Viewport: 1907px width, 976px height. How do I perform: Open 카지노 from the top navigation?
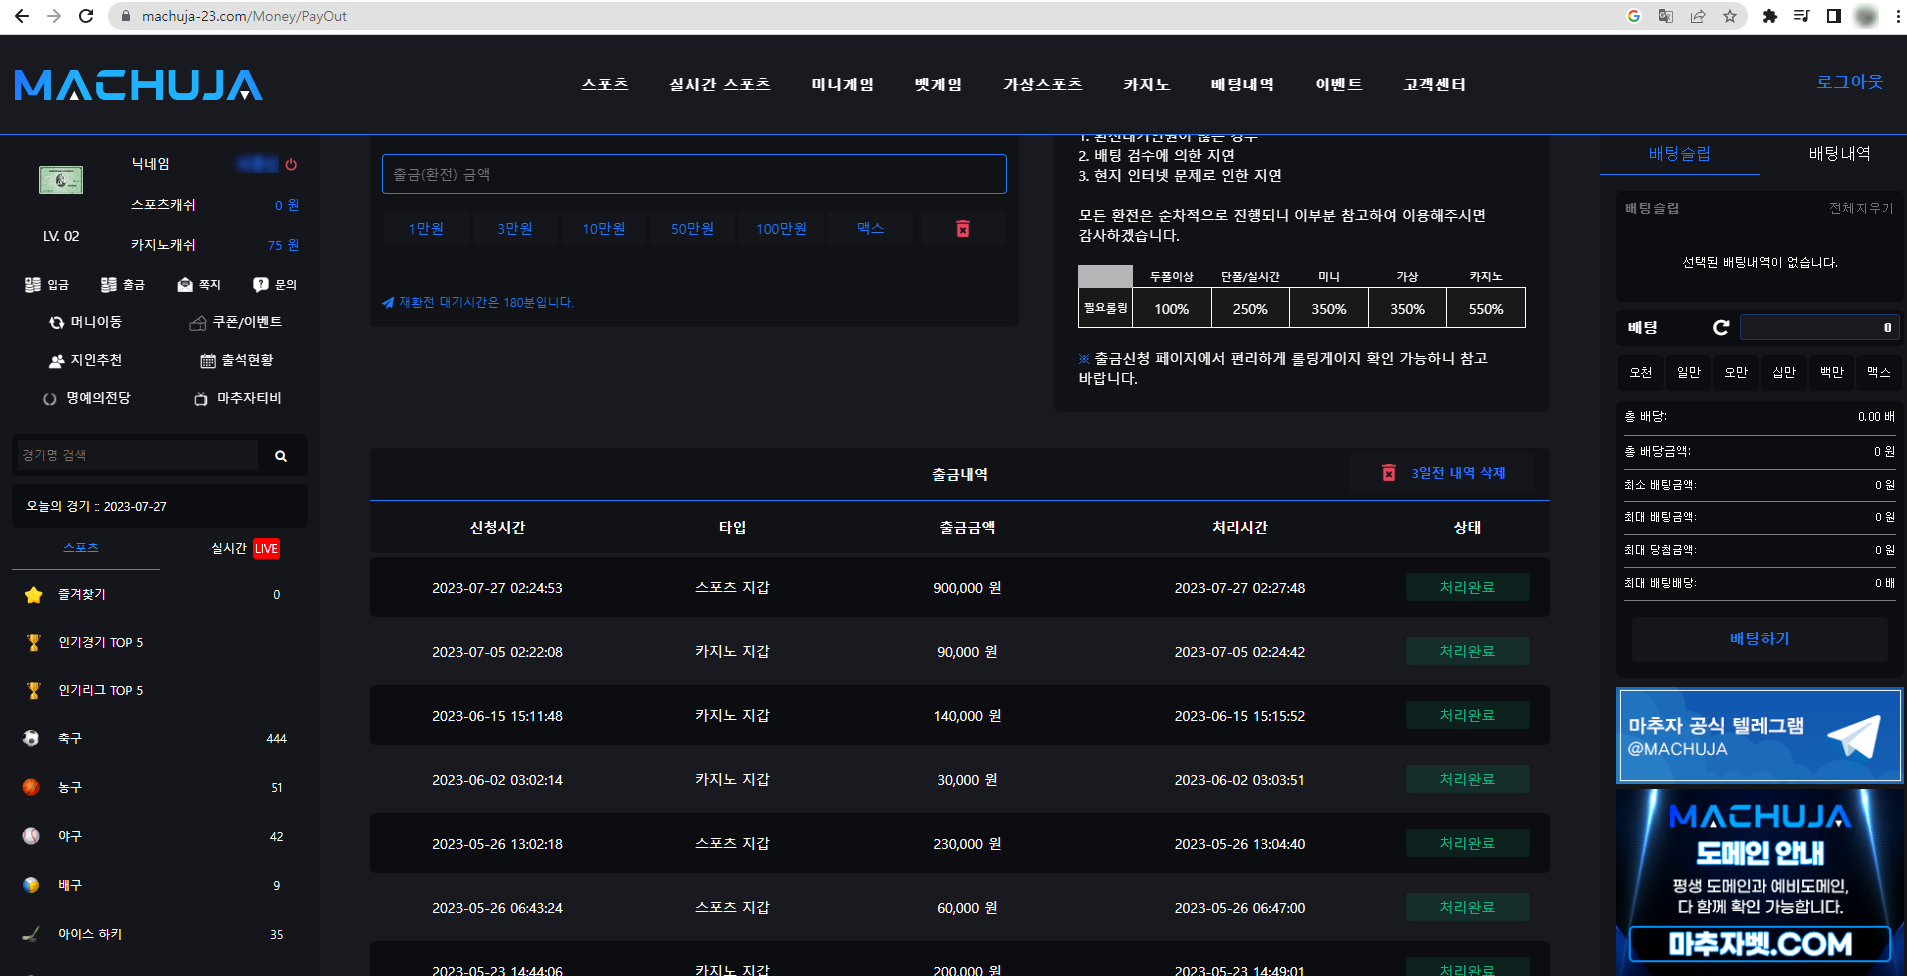[x=1146, y=85]
